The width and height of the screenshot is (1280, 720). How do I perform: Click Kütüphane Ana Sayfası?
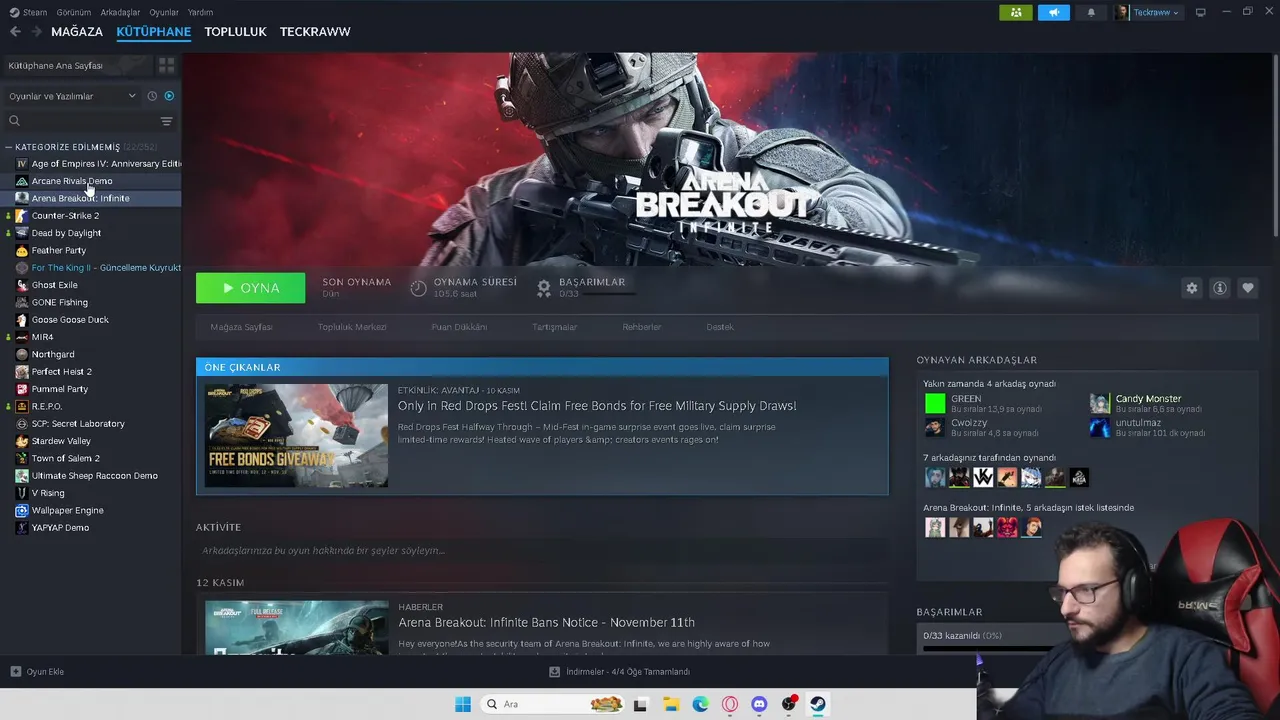[x=77, y=65]
